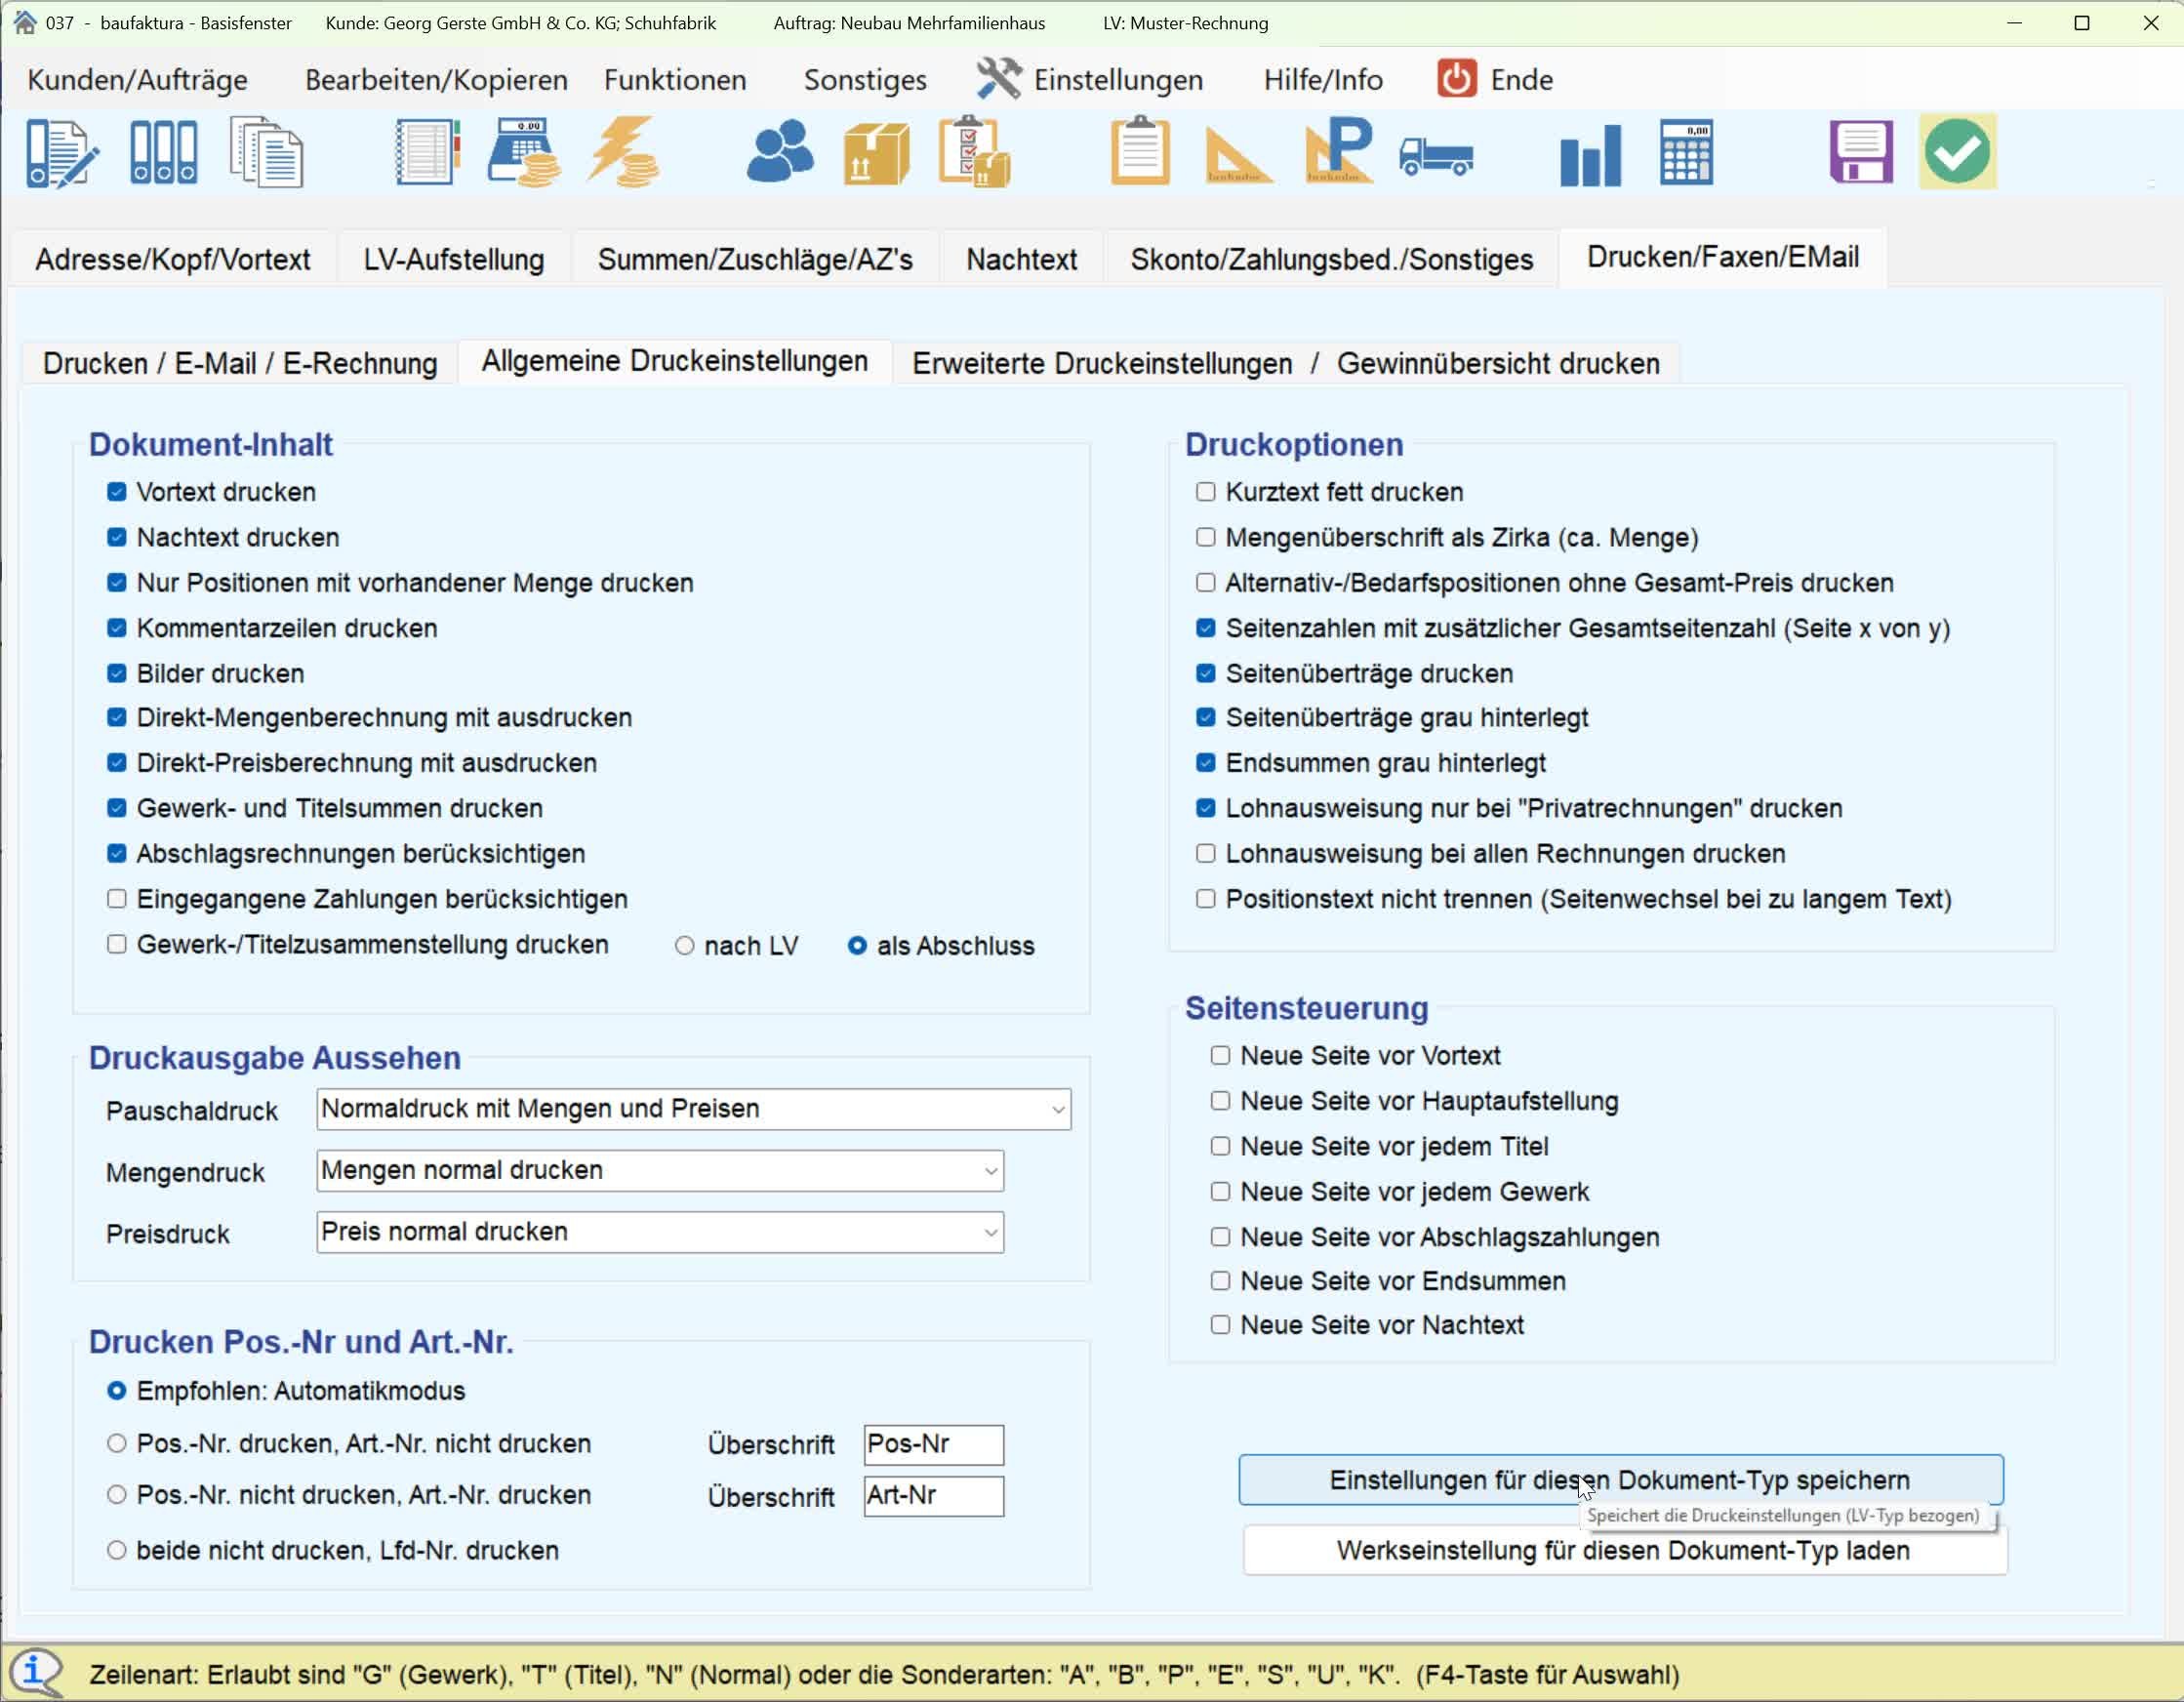Select 'nach LV' radio button
The width and height of the screenshot is (2184, 1702).
pos(684,946)
